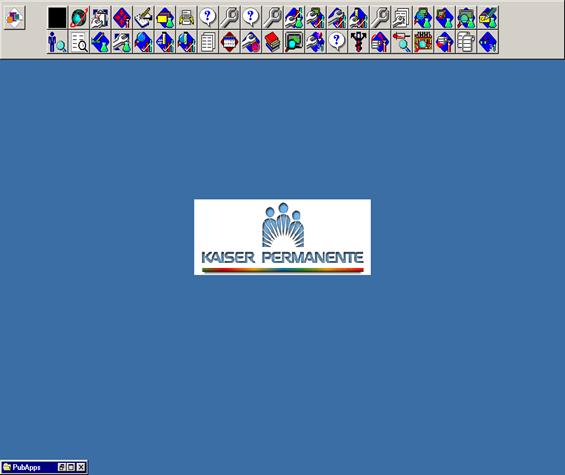The width and height of the screenshot is (565, 475).
Task: Click the black caduceus staff icon
Action: tap(359, 42)
